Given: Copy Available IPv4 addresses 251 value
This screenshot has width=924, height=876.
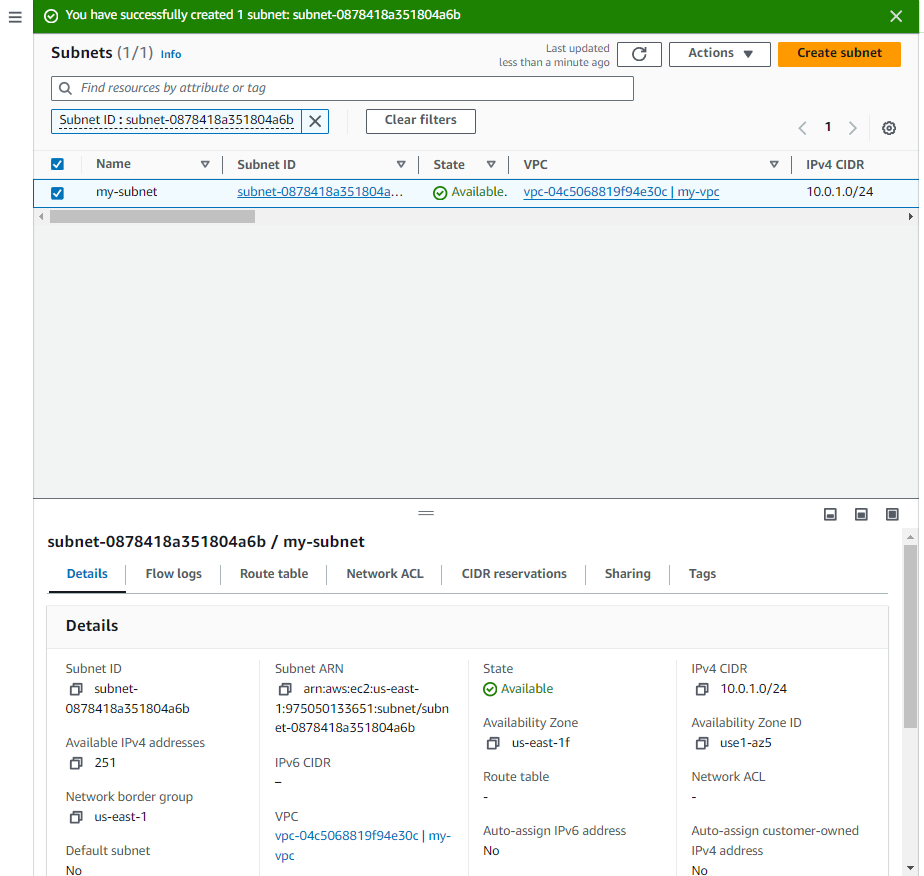Looking at the screenshot, I should click(76, 763).
